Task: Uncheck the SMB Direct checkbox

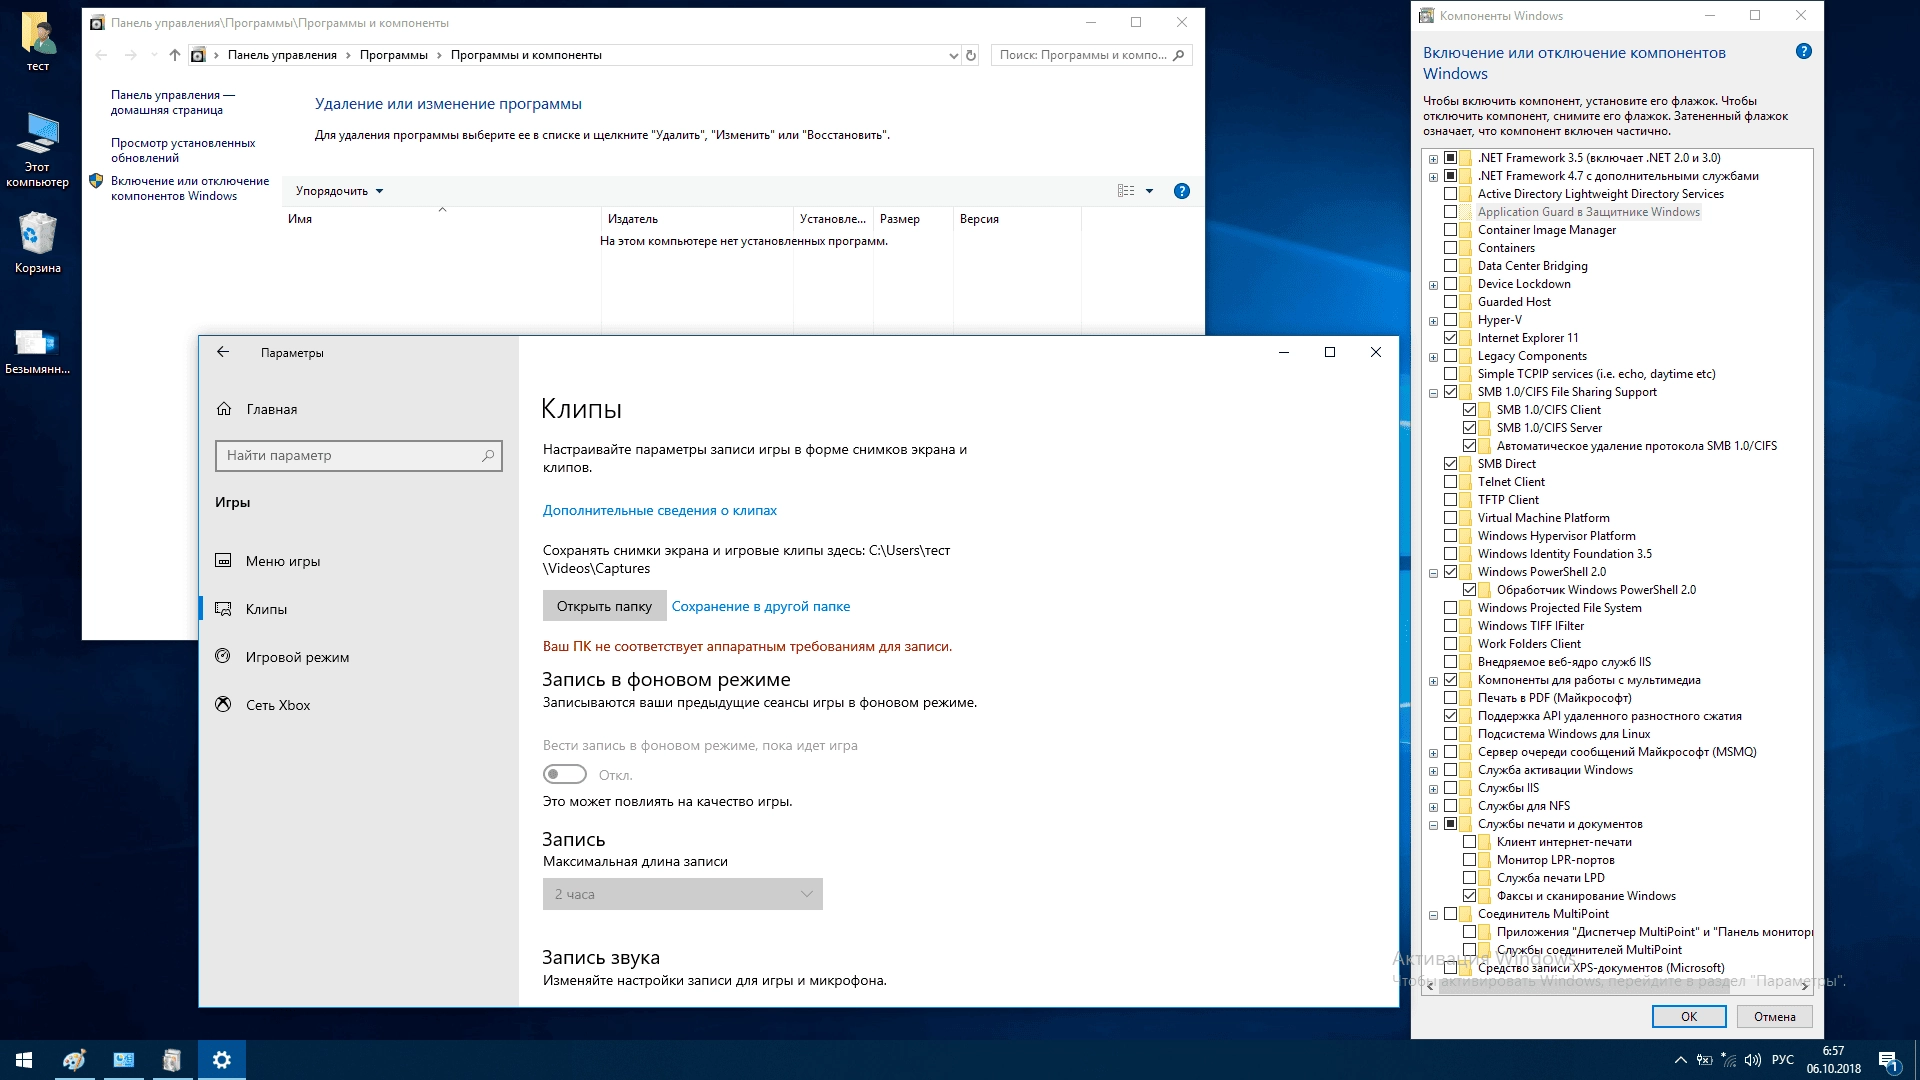Action: point(1450,464)
